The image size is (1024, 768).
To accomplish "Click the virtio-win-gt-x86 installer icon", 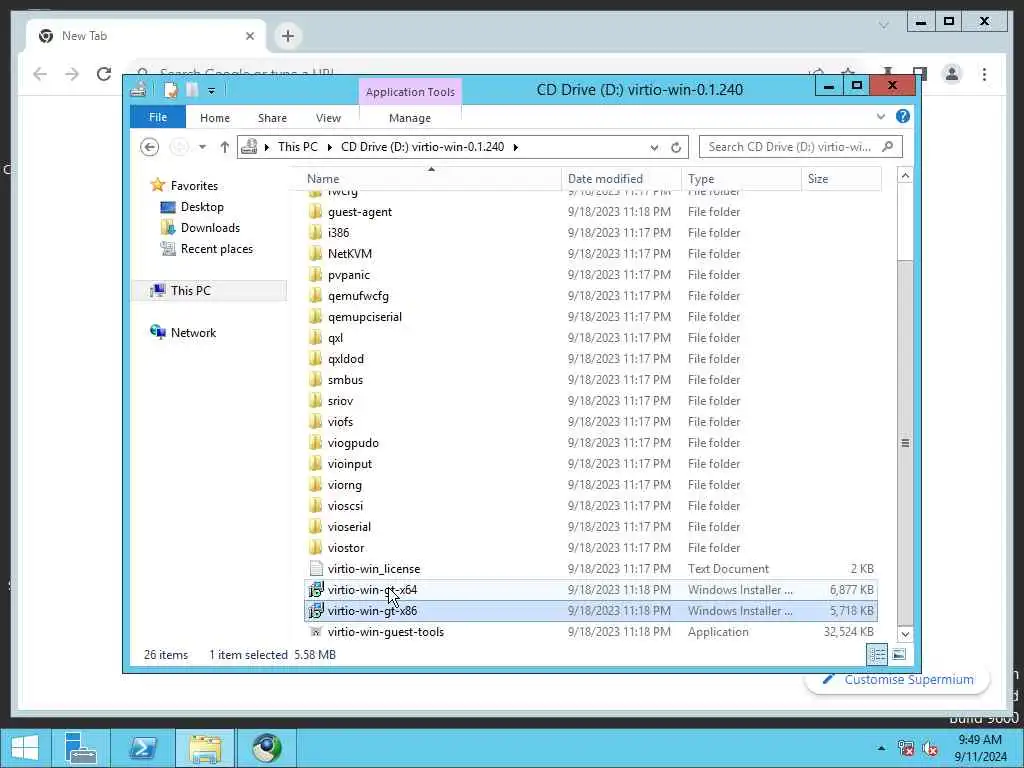I will (x=316, y=611).
